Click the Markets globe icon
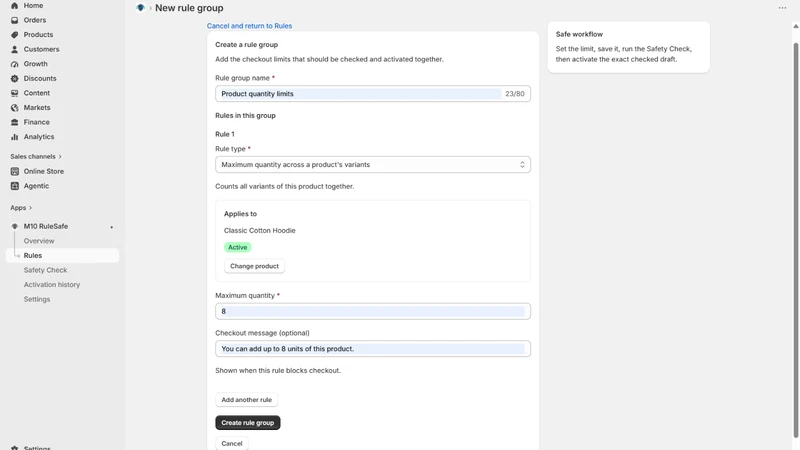Screen dimensions: 800x450 click(x=14, y=108)
